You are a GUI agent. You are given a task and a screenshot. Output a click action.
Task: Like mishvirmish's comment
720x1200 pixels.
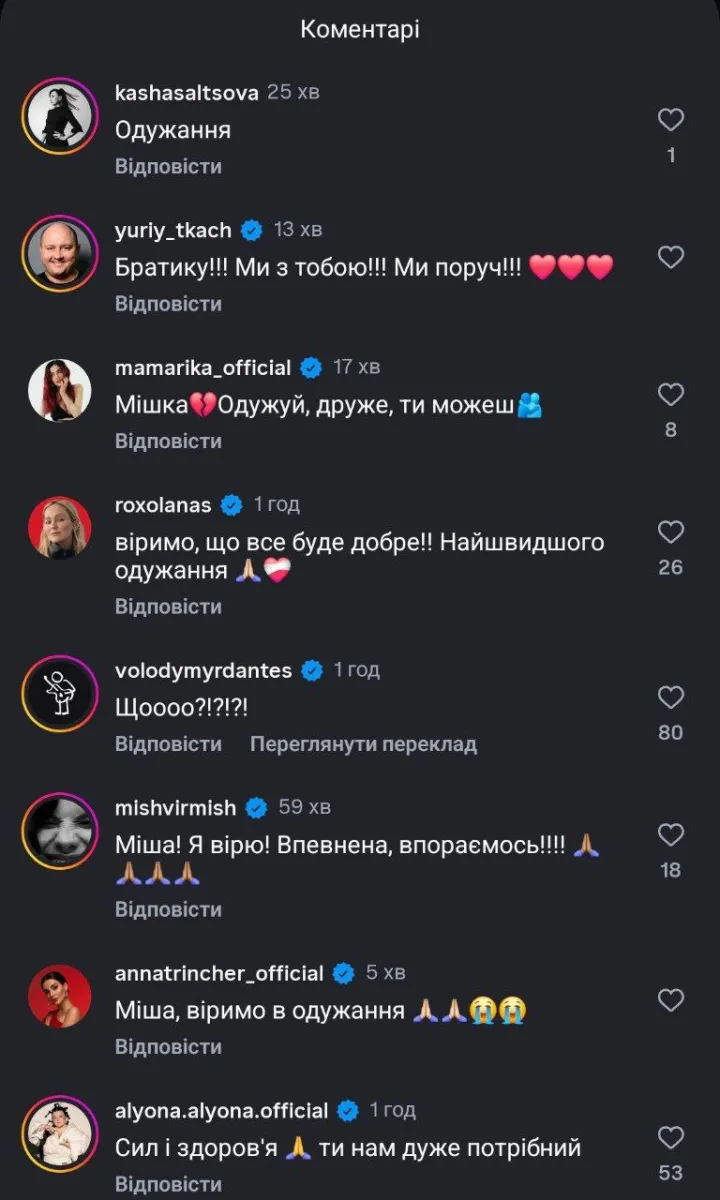(671, 835)
